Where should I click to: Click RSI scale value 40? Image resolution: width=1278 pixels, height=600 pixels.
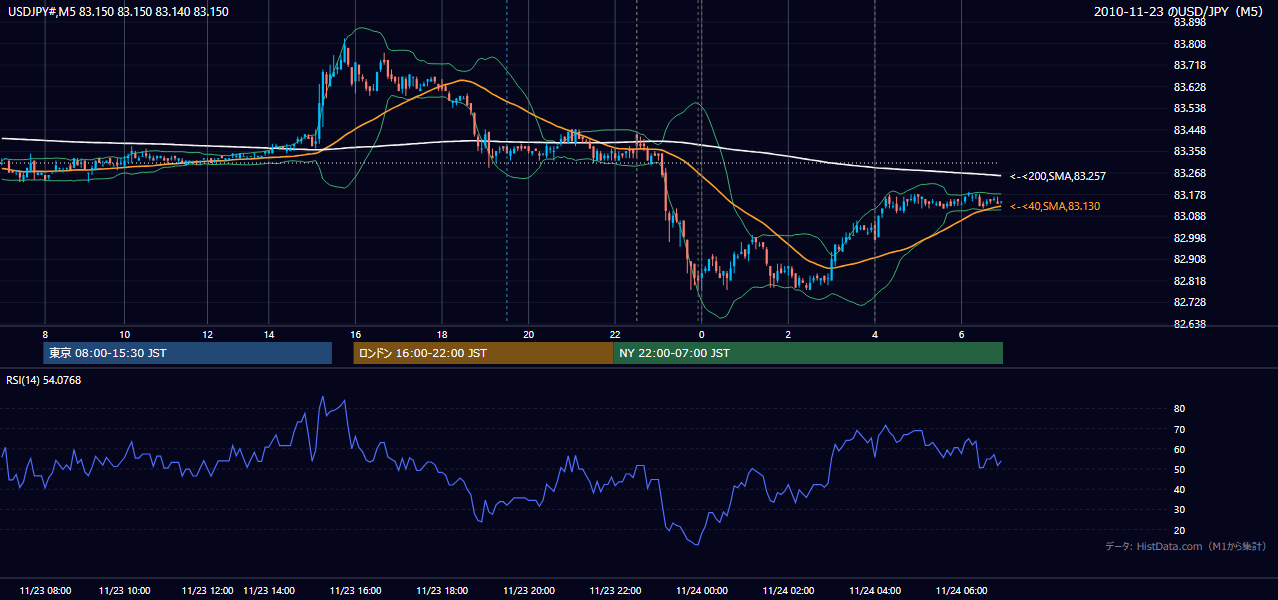pyautogui.click(x=1179, y=490)
